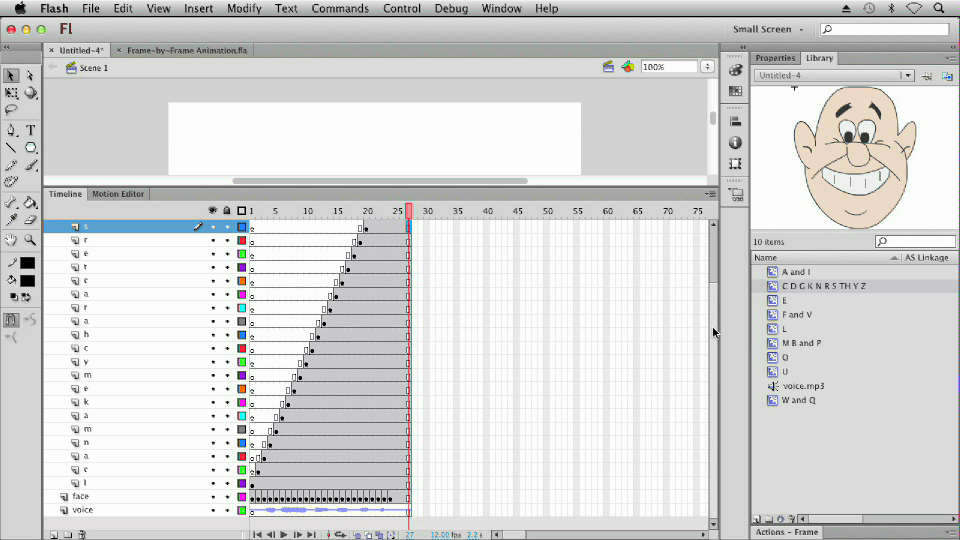Switch to Frame-by-Frame Animation.fla document tab

click(x=187, y=50)
